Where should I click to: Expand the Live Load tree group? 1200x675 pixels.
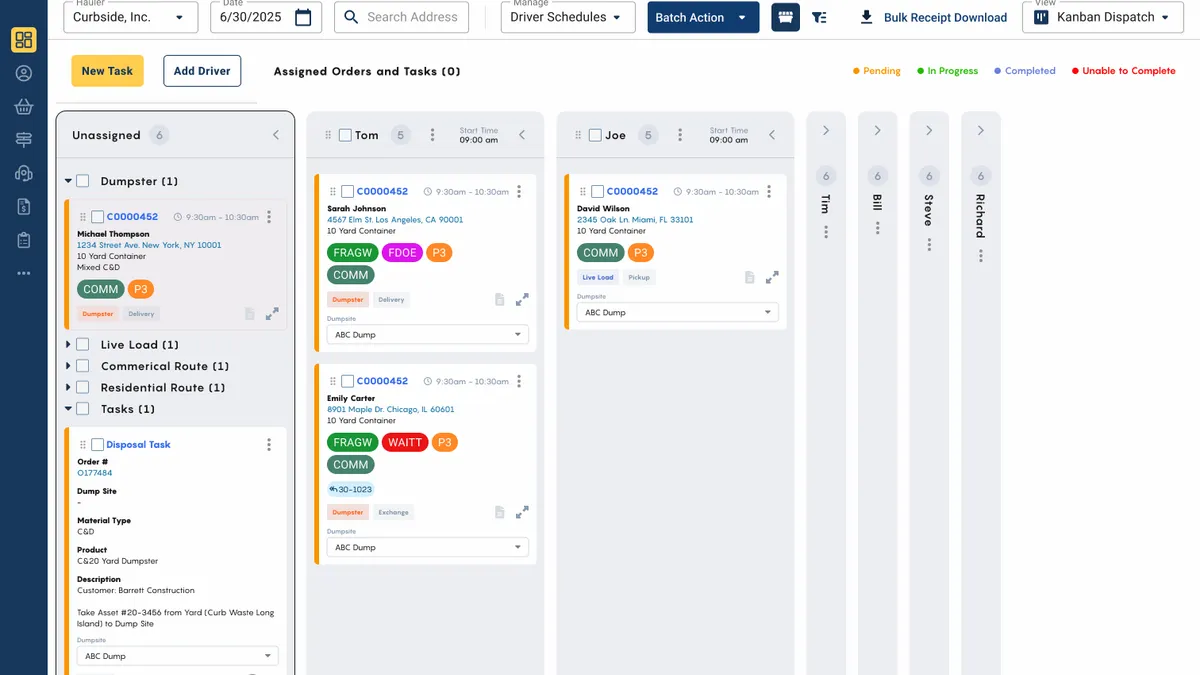click(68, 344)
